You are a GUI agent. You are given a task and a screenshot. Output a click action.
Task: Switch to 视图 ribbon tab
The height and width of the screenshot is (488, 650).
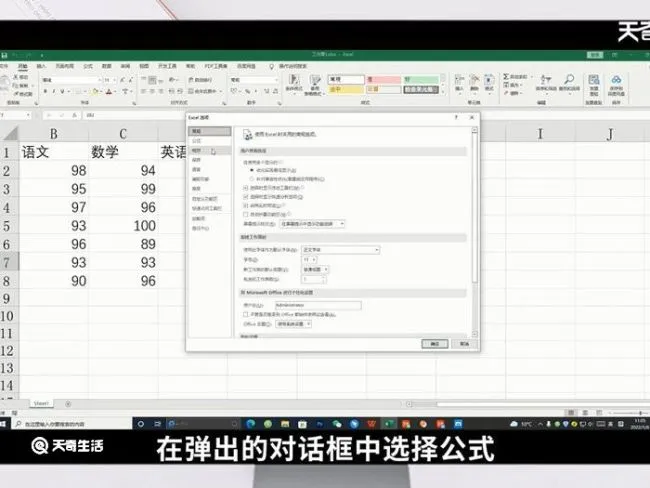click(x=144, y=66)
